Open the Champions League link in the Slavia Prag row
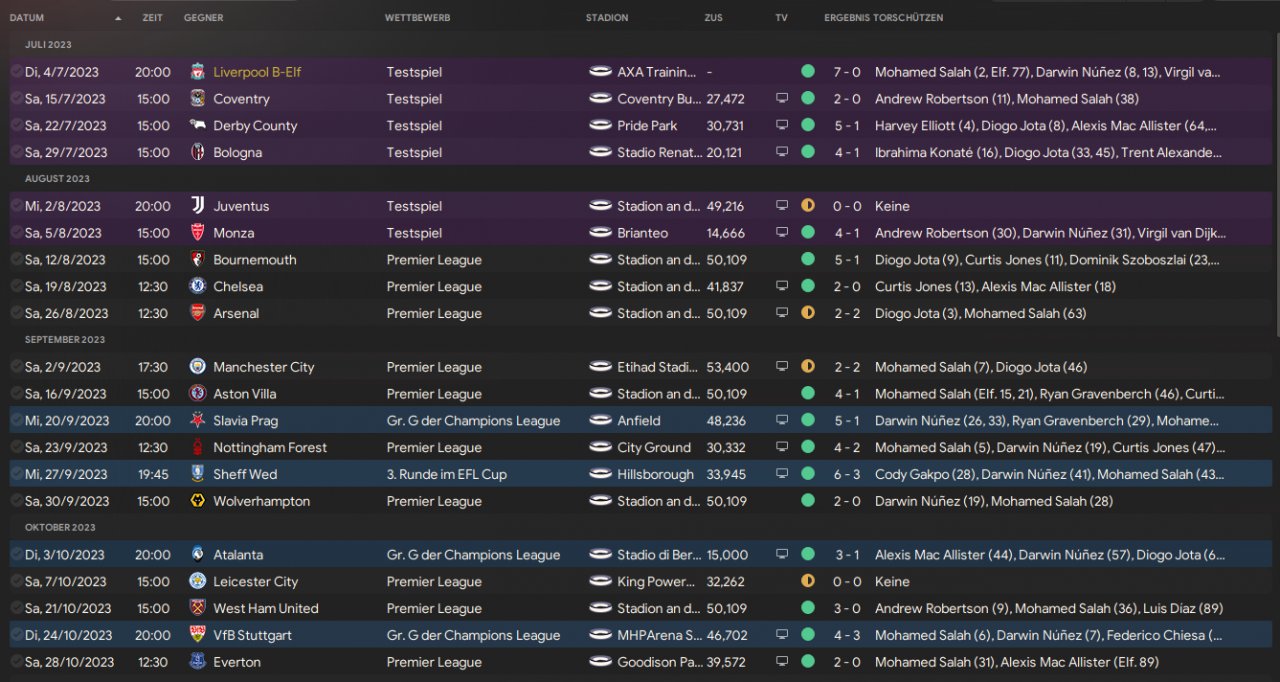Viewport: 1280px width, 682px height. pyautogui.click(x=473, y=421)
